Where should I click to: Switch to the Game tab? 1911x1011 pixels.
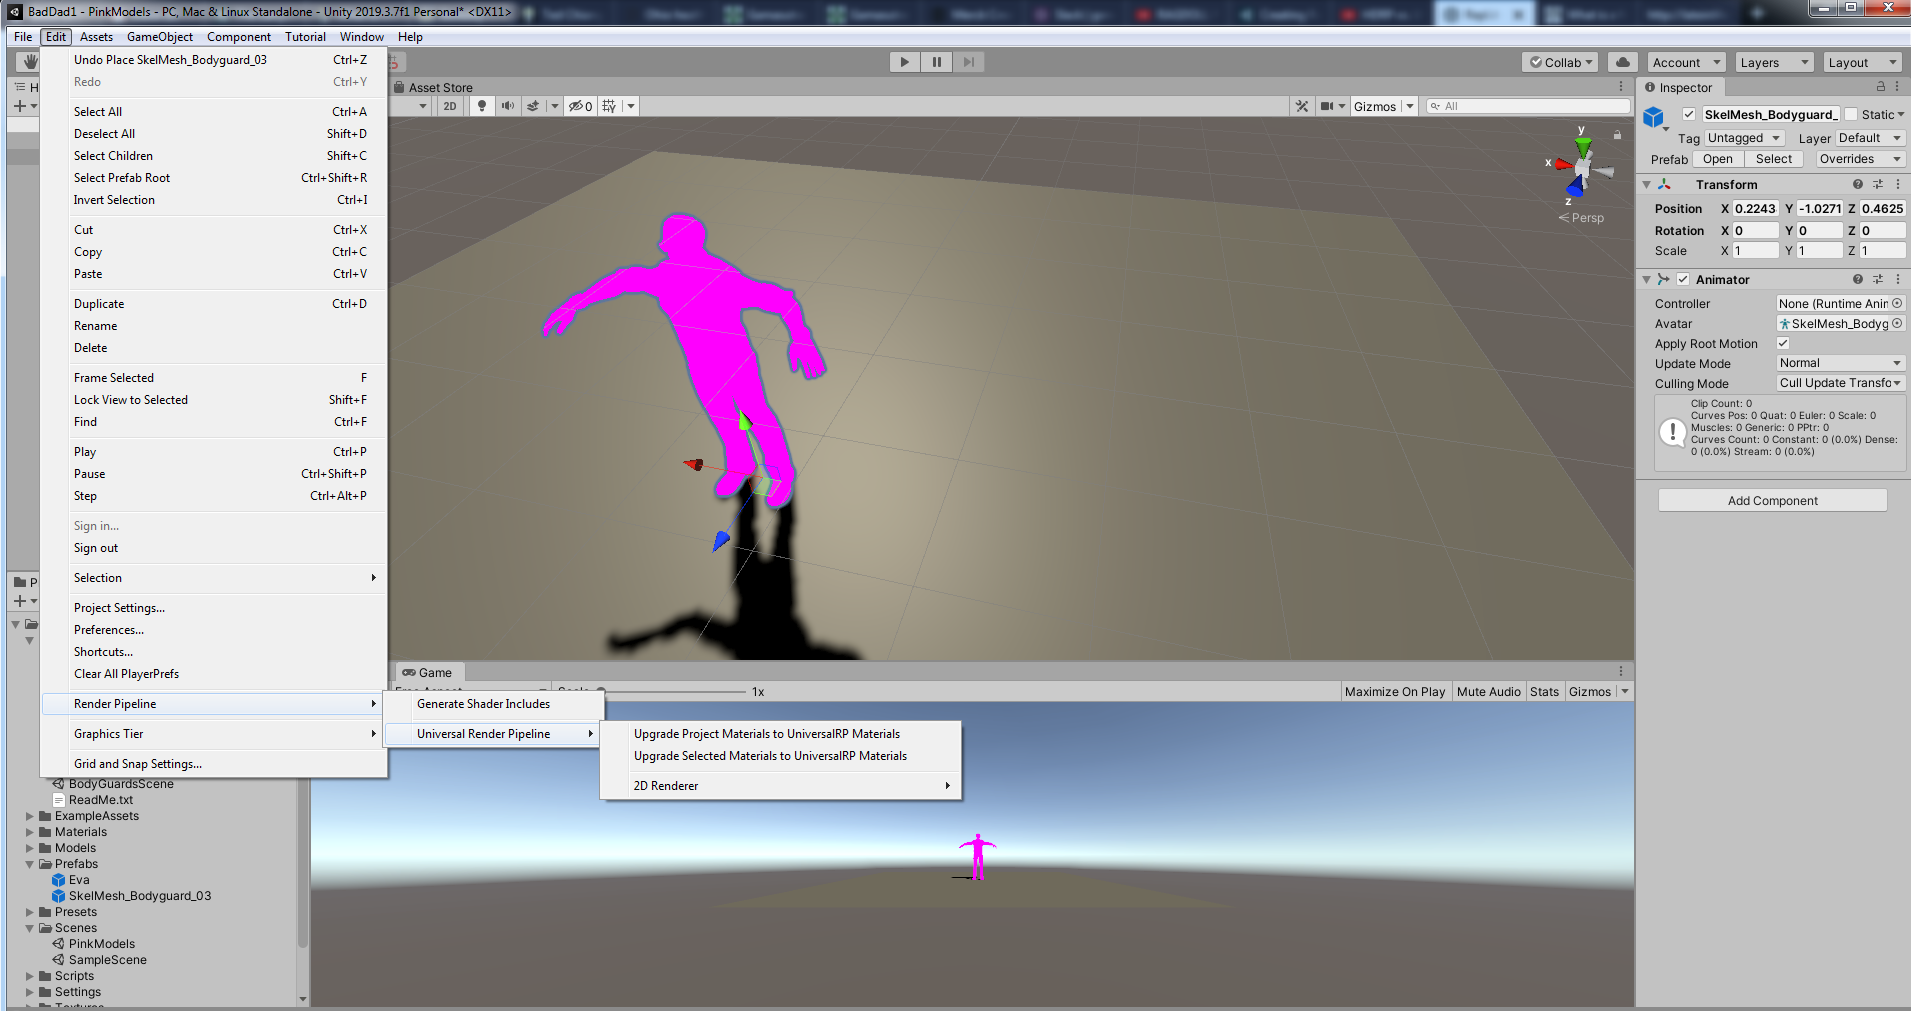pos(428,672)
